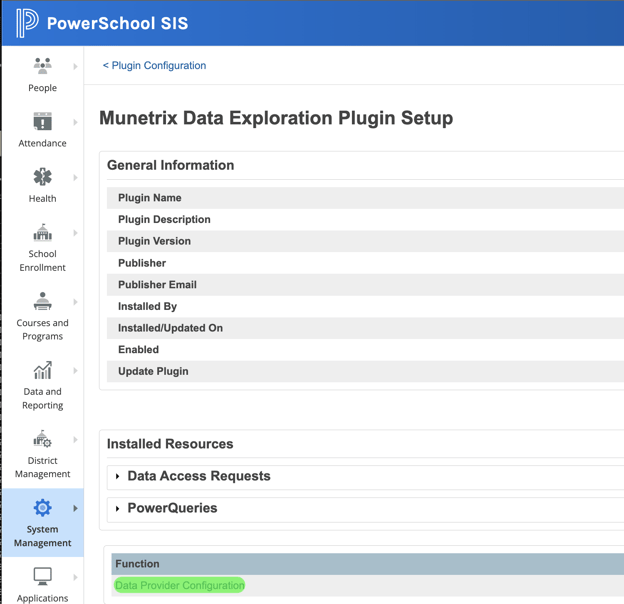Expand the System Management submenu arrow
This screenshot has width=624, height=604.
(75, 508)
